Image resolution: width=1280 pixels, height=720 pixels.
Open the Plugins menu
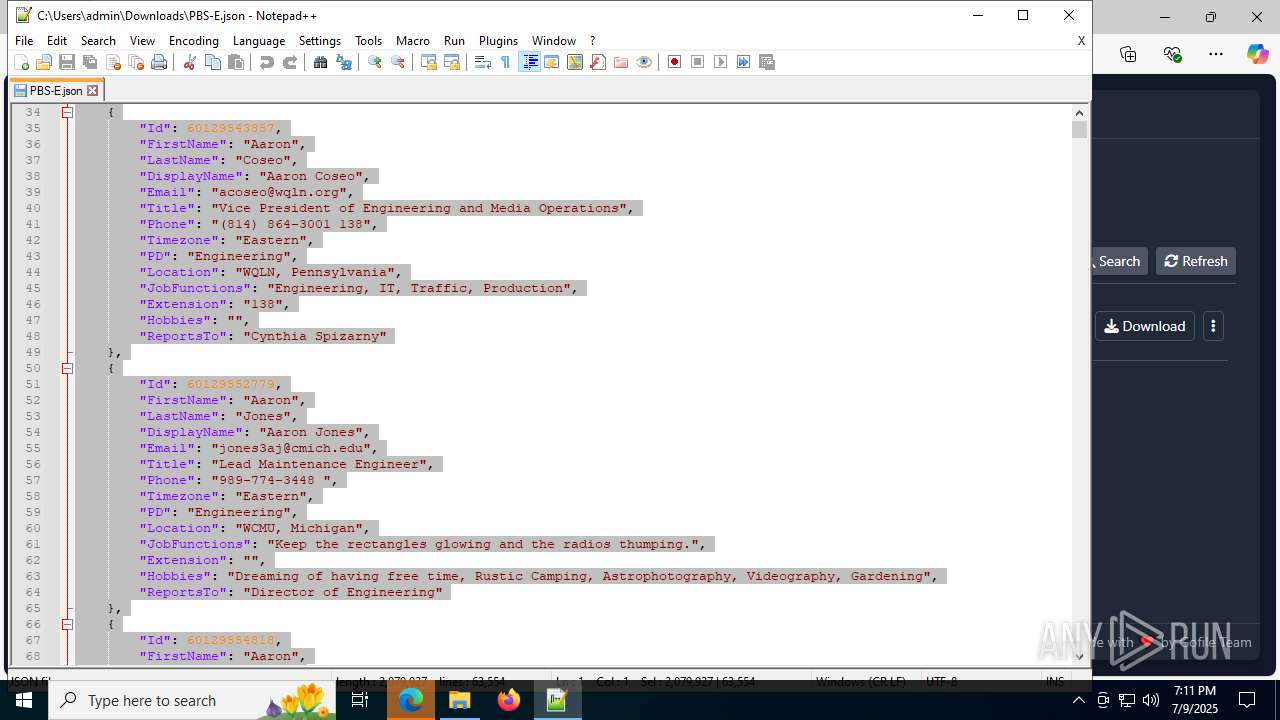pos(498,40)
